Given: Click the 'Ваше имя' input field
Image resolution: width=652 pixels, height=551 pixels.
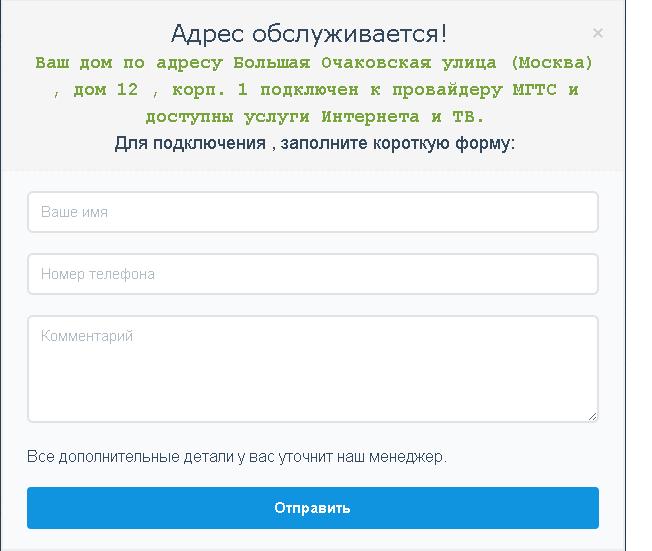Looking at the screenshot, I should click(312, 212).
